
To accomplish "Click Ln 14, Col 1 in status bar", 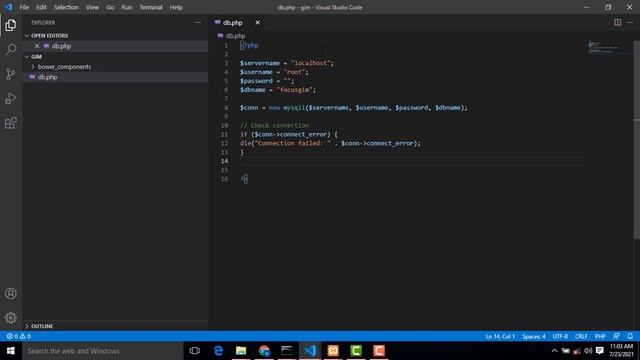I will coord(500,336).
